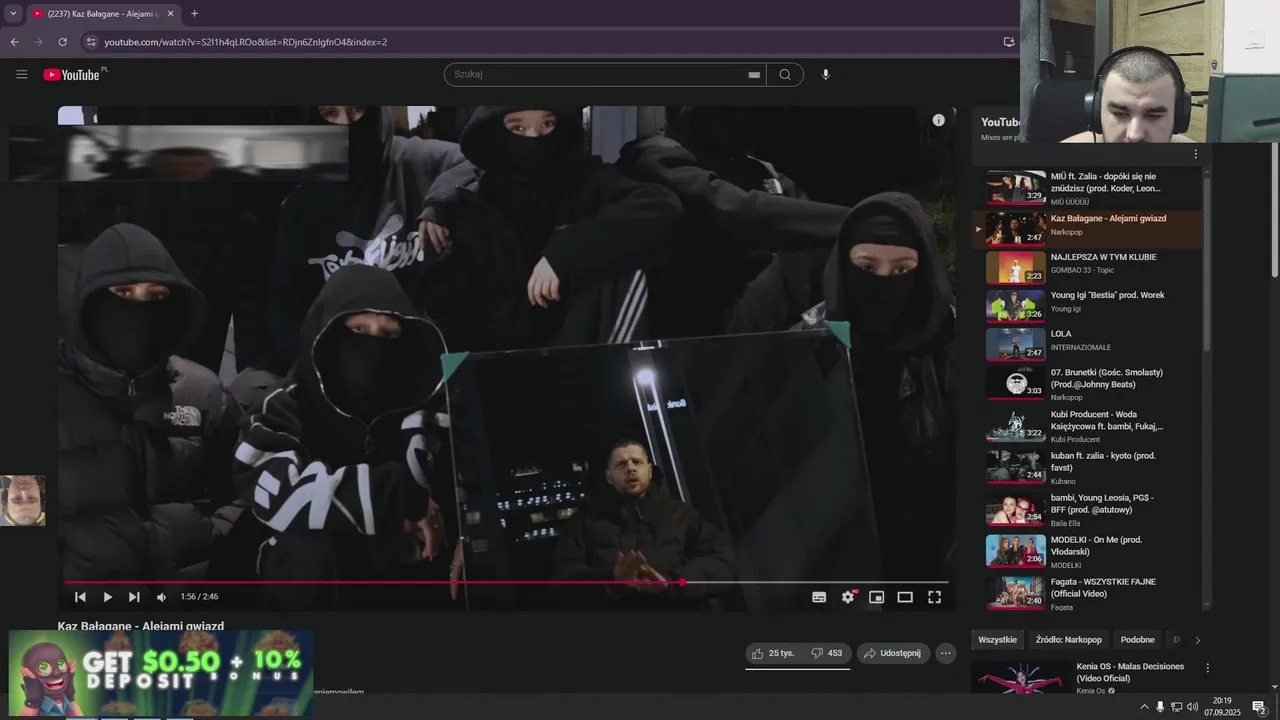Show video info card icon
Image resolution: width=1280 pixels, height=720 pixels.
pos(938,120)
